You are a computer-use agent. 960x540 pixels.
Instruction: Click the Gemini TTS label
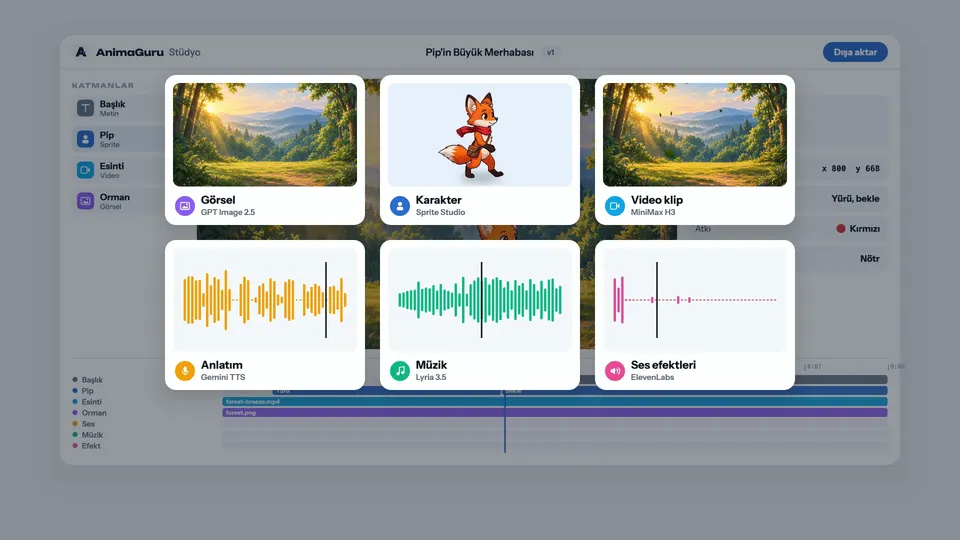pyautogui.click(x=223, y=377)
